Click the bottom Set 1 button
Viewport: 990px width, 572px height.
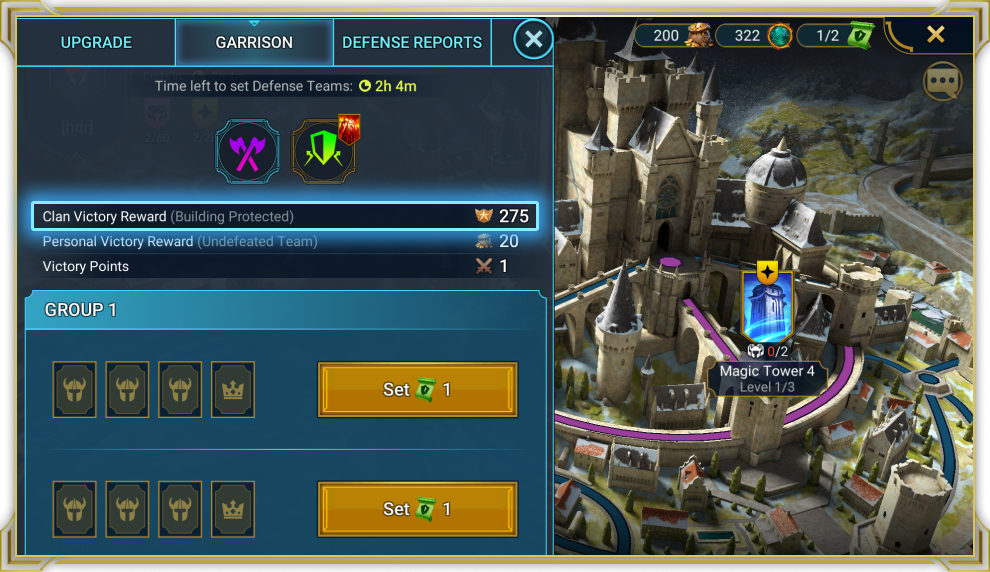tap(417, 509)
